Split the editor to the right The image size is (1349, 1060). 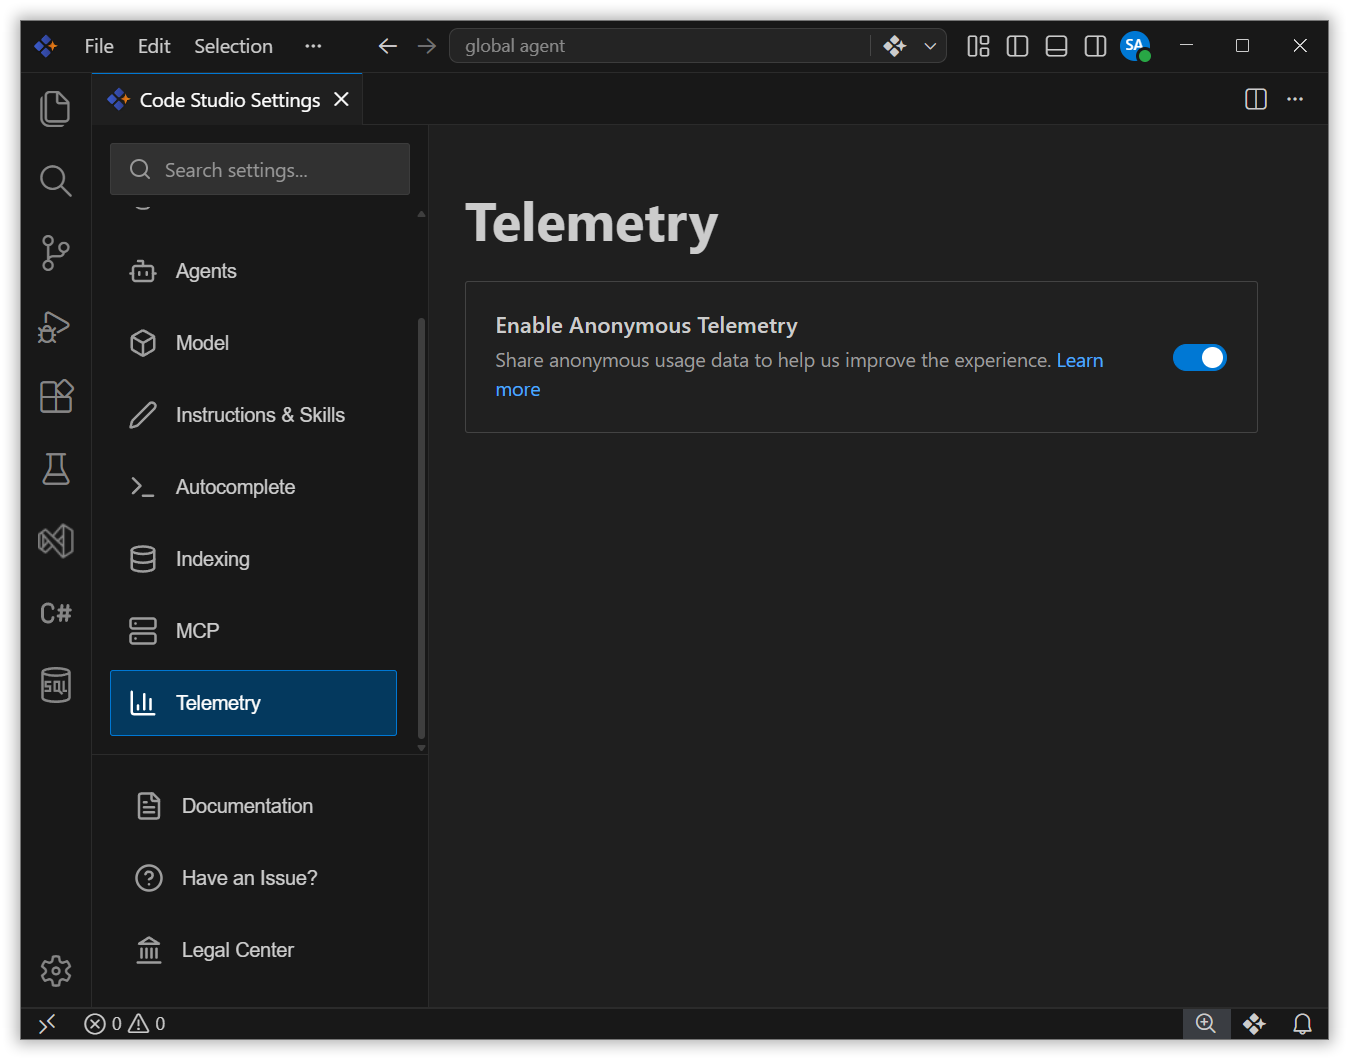coord(1256,99)
